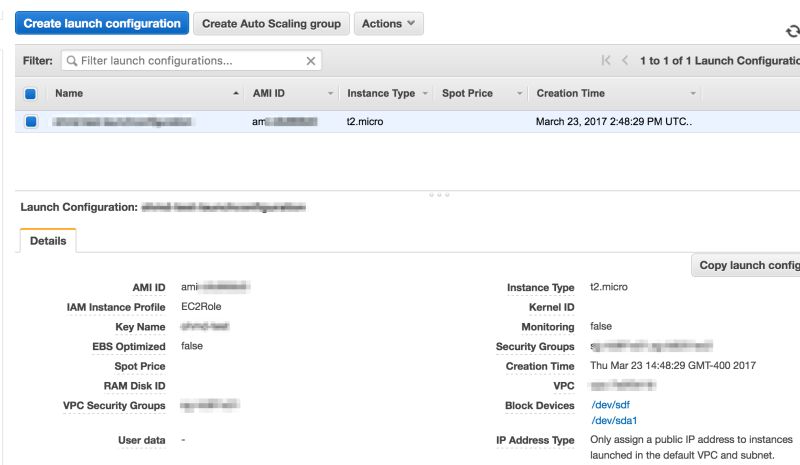800x465 pixels.
Task: Click the Kernel ID label
Action: [x=551, y=307]
